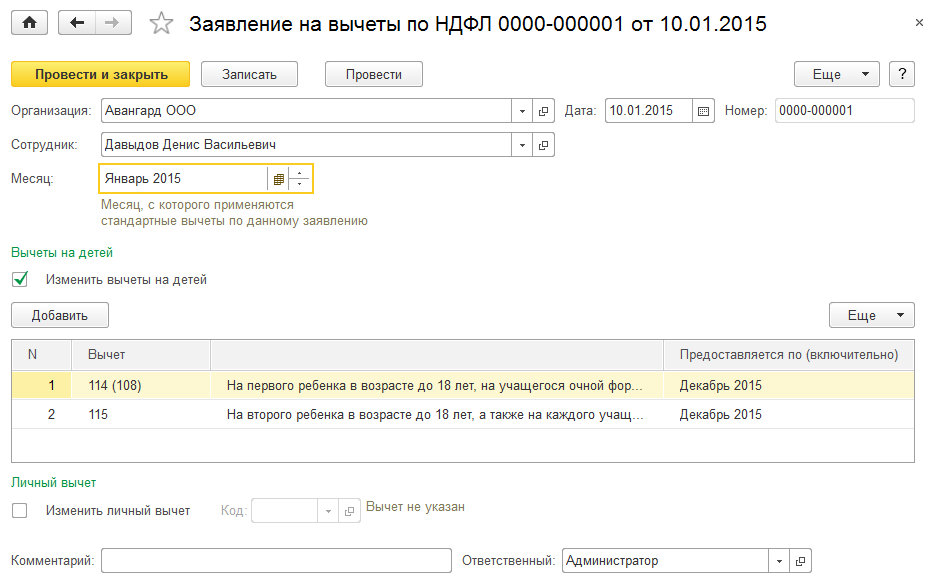Open month selection list icon
Screen dimensions: 938x586
tap(278, 179)
